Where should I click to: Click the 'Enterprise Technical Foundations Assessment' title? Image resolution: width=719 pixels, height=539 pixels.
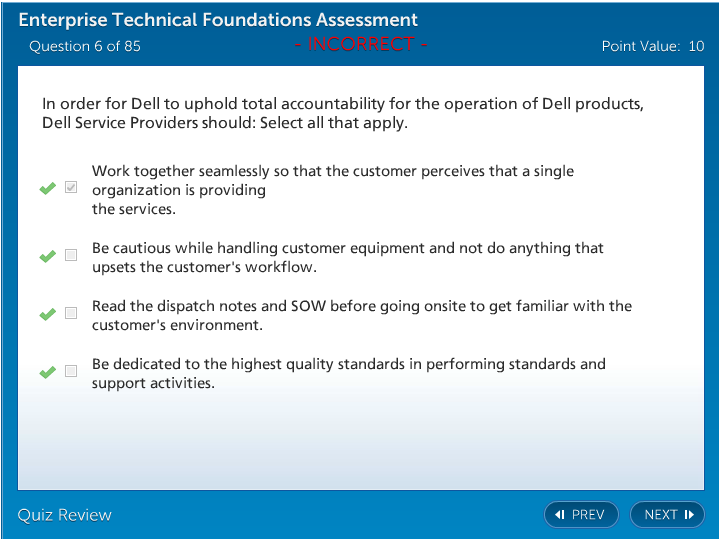point(218,20)
